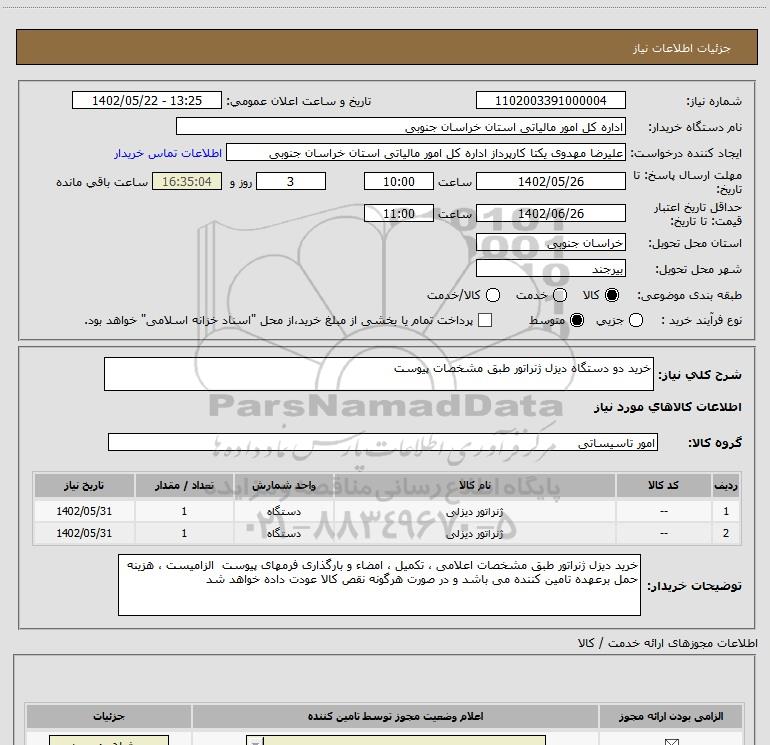The height and width of the screenshot is (745, 770).
Task: Click the شرح کلی نیاز description box
Action: pyautogui.click(x=379, y=374)
